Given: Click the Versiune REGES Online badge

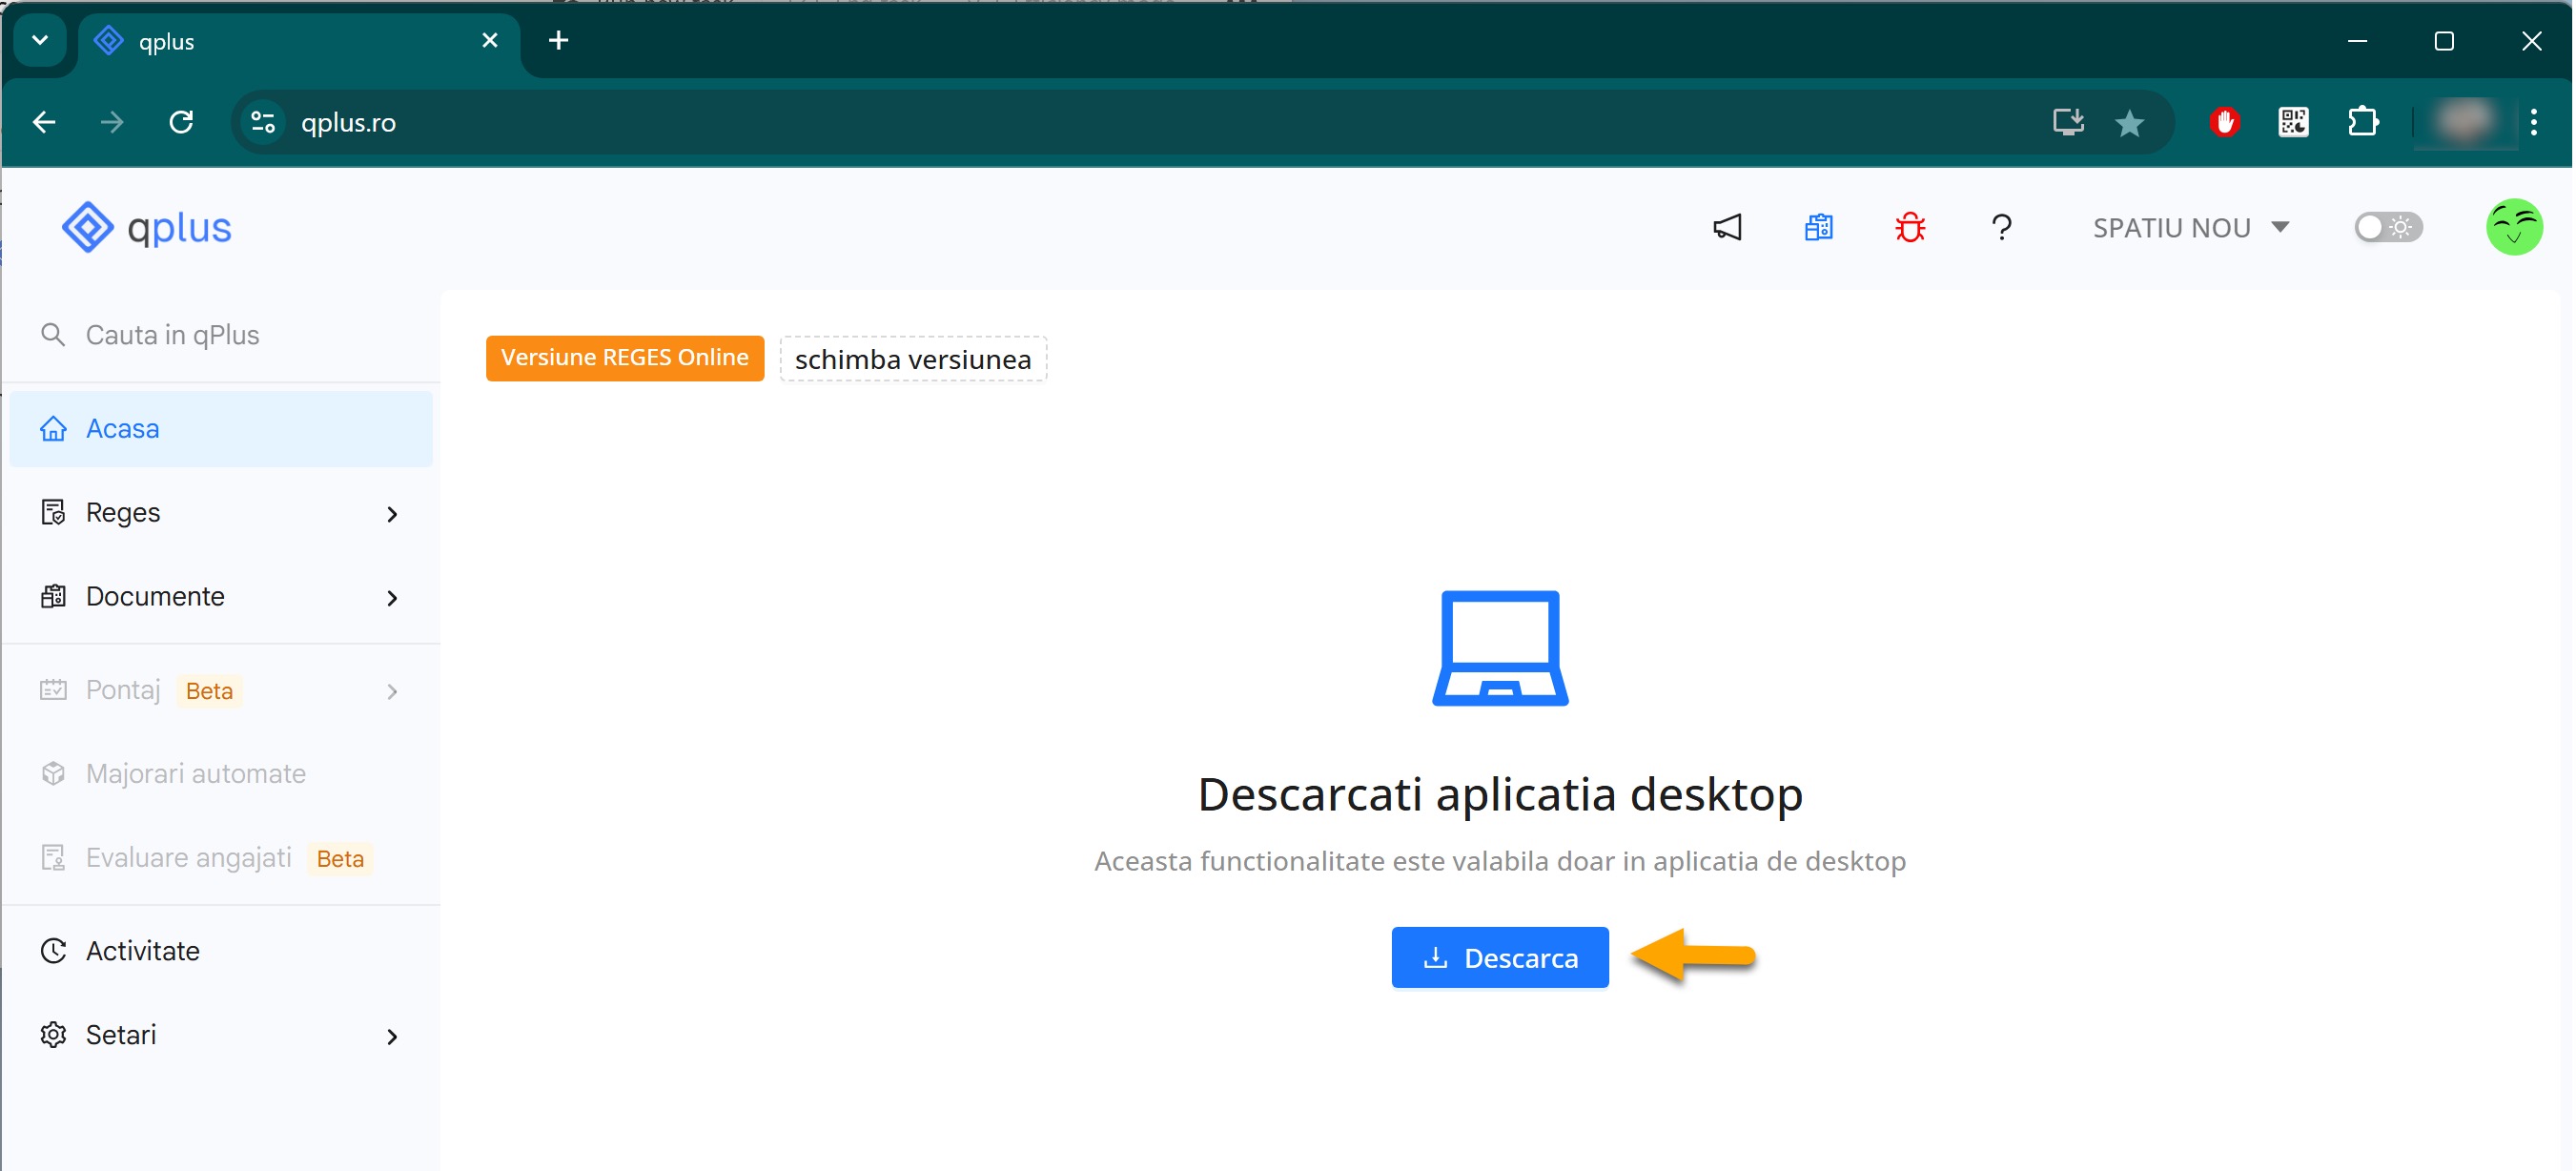Looking at the screenshot, I should [x=625, y=358].
